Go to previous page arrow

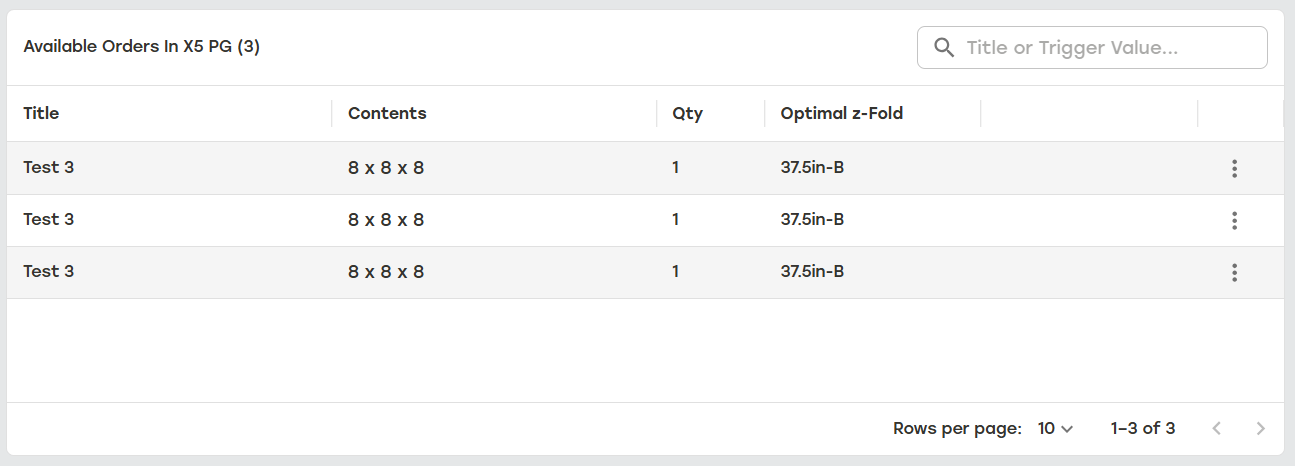1216,428
